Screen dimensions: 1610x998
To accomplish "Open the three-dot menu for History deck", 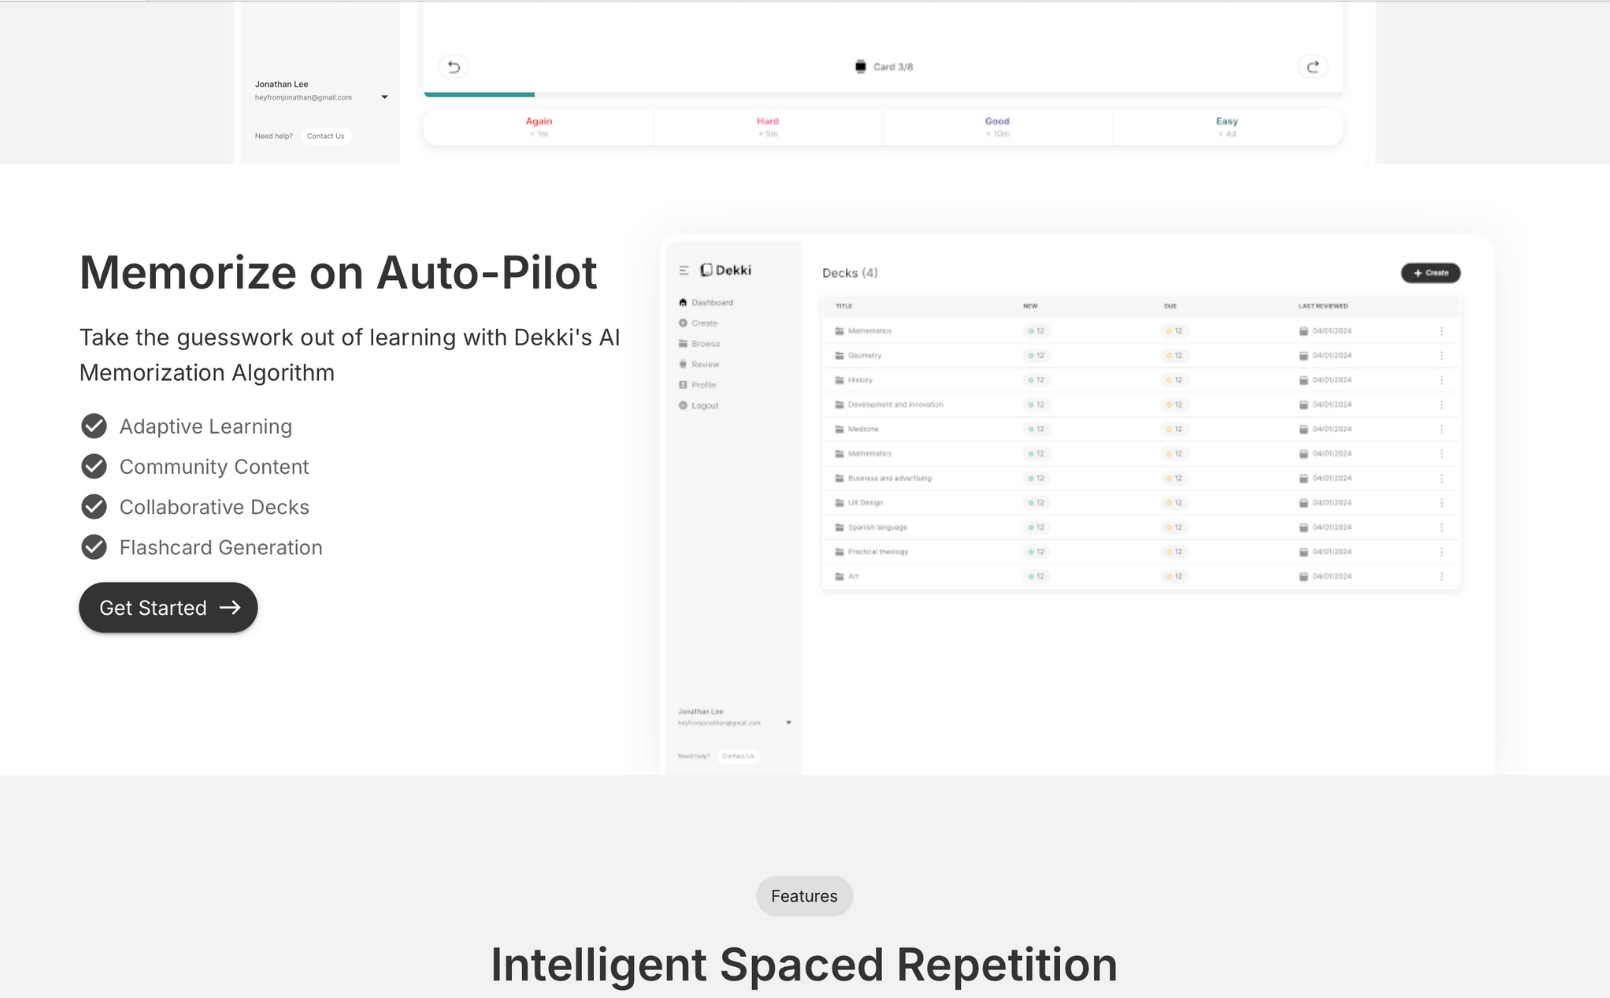I will [1442, 380].
